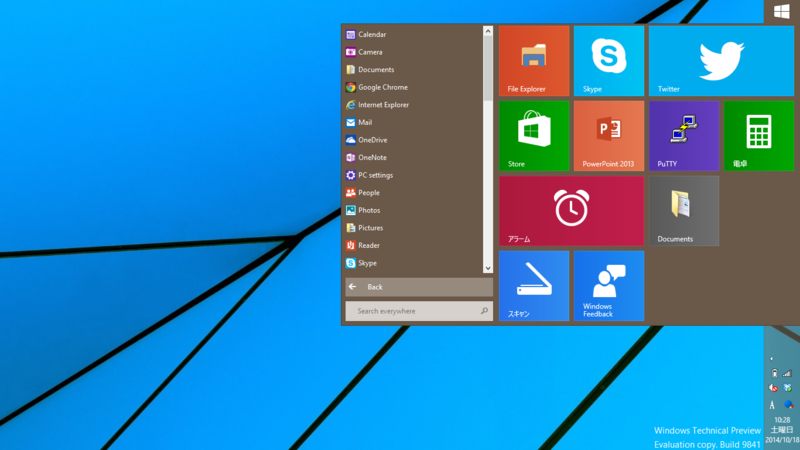Viewport: 800px width, 450px height.
Task: Click the app list scroll down arrow
Action: coord(488,268)
